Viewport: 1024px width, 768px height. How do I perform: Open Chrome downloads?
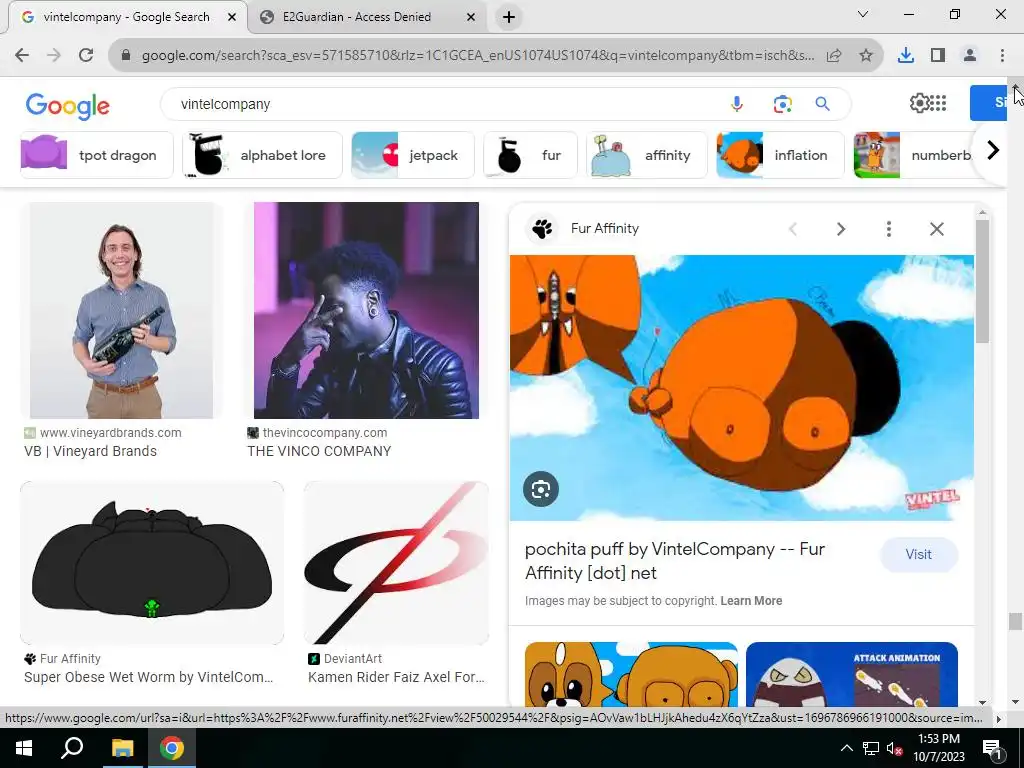(x=906, y=56)
